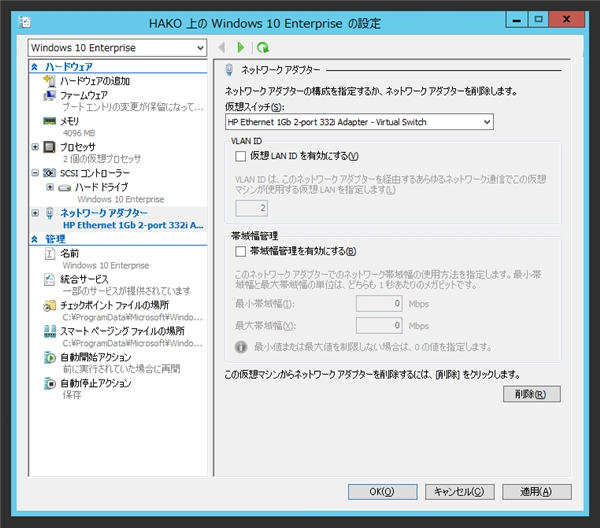Viewport: 600px width, 528px height.
Task: Click 適用 apply button
Action: point(536,492)
